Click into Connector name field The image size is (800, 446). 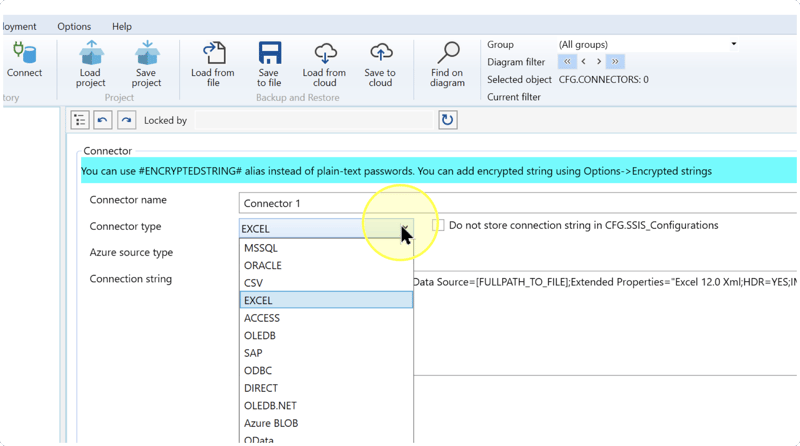517,203
